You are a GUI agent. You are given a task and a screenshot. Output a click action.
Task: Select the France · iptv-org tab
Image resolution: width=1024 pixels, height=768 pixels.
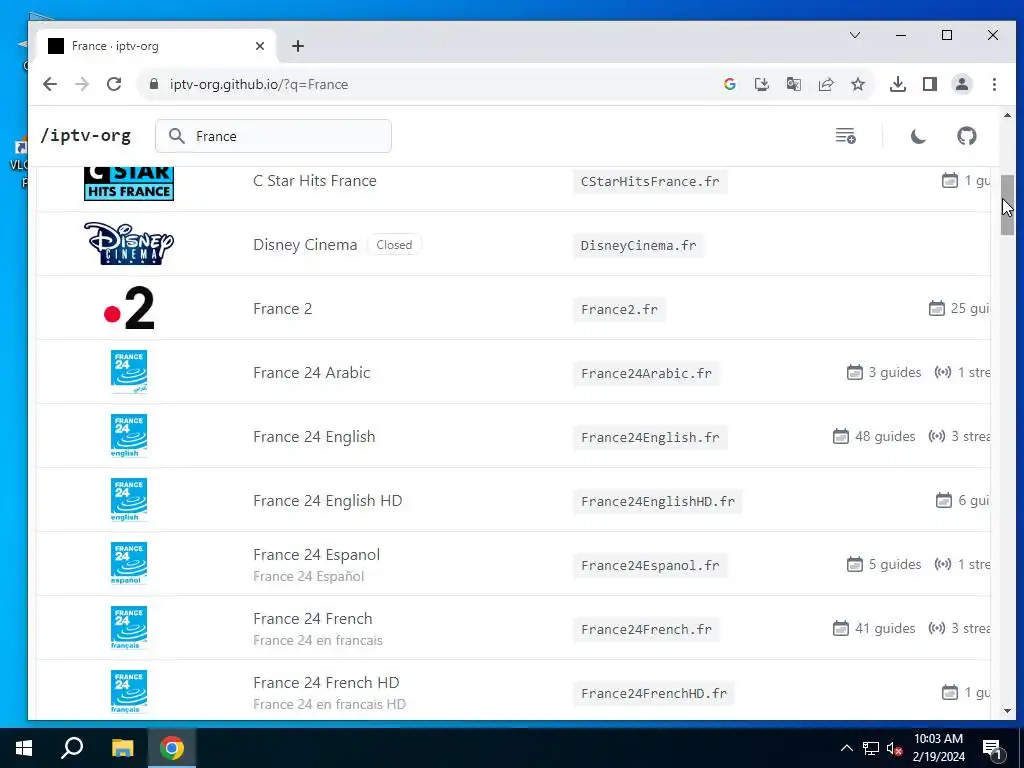click(155, 46)
